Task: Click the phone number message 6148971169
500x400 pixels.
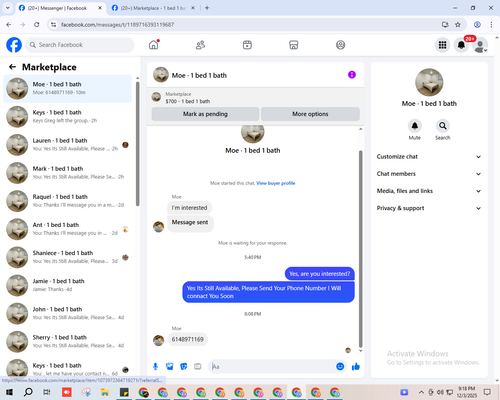Action: [x=187, y=339]
